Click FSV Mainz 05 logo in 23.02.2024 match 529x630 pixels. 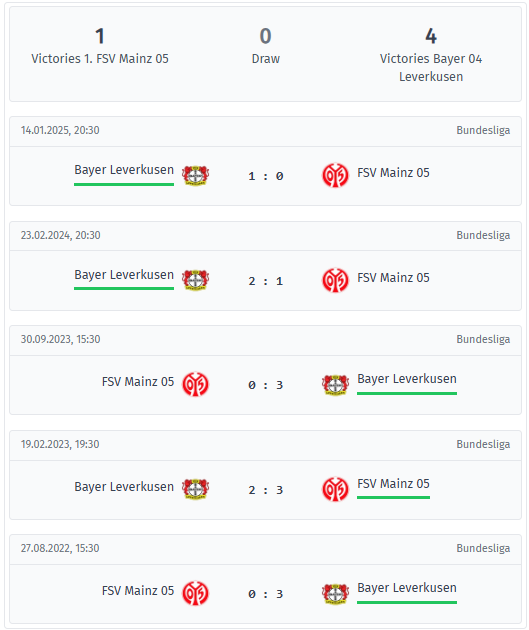click(x=335, y=280)
